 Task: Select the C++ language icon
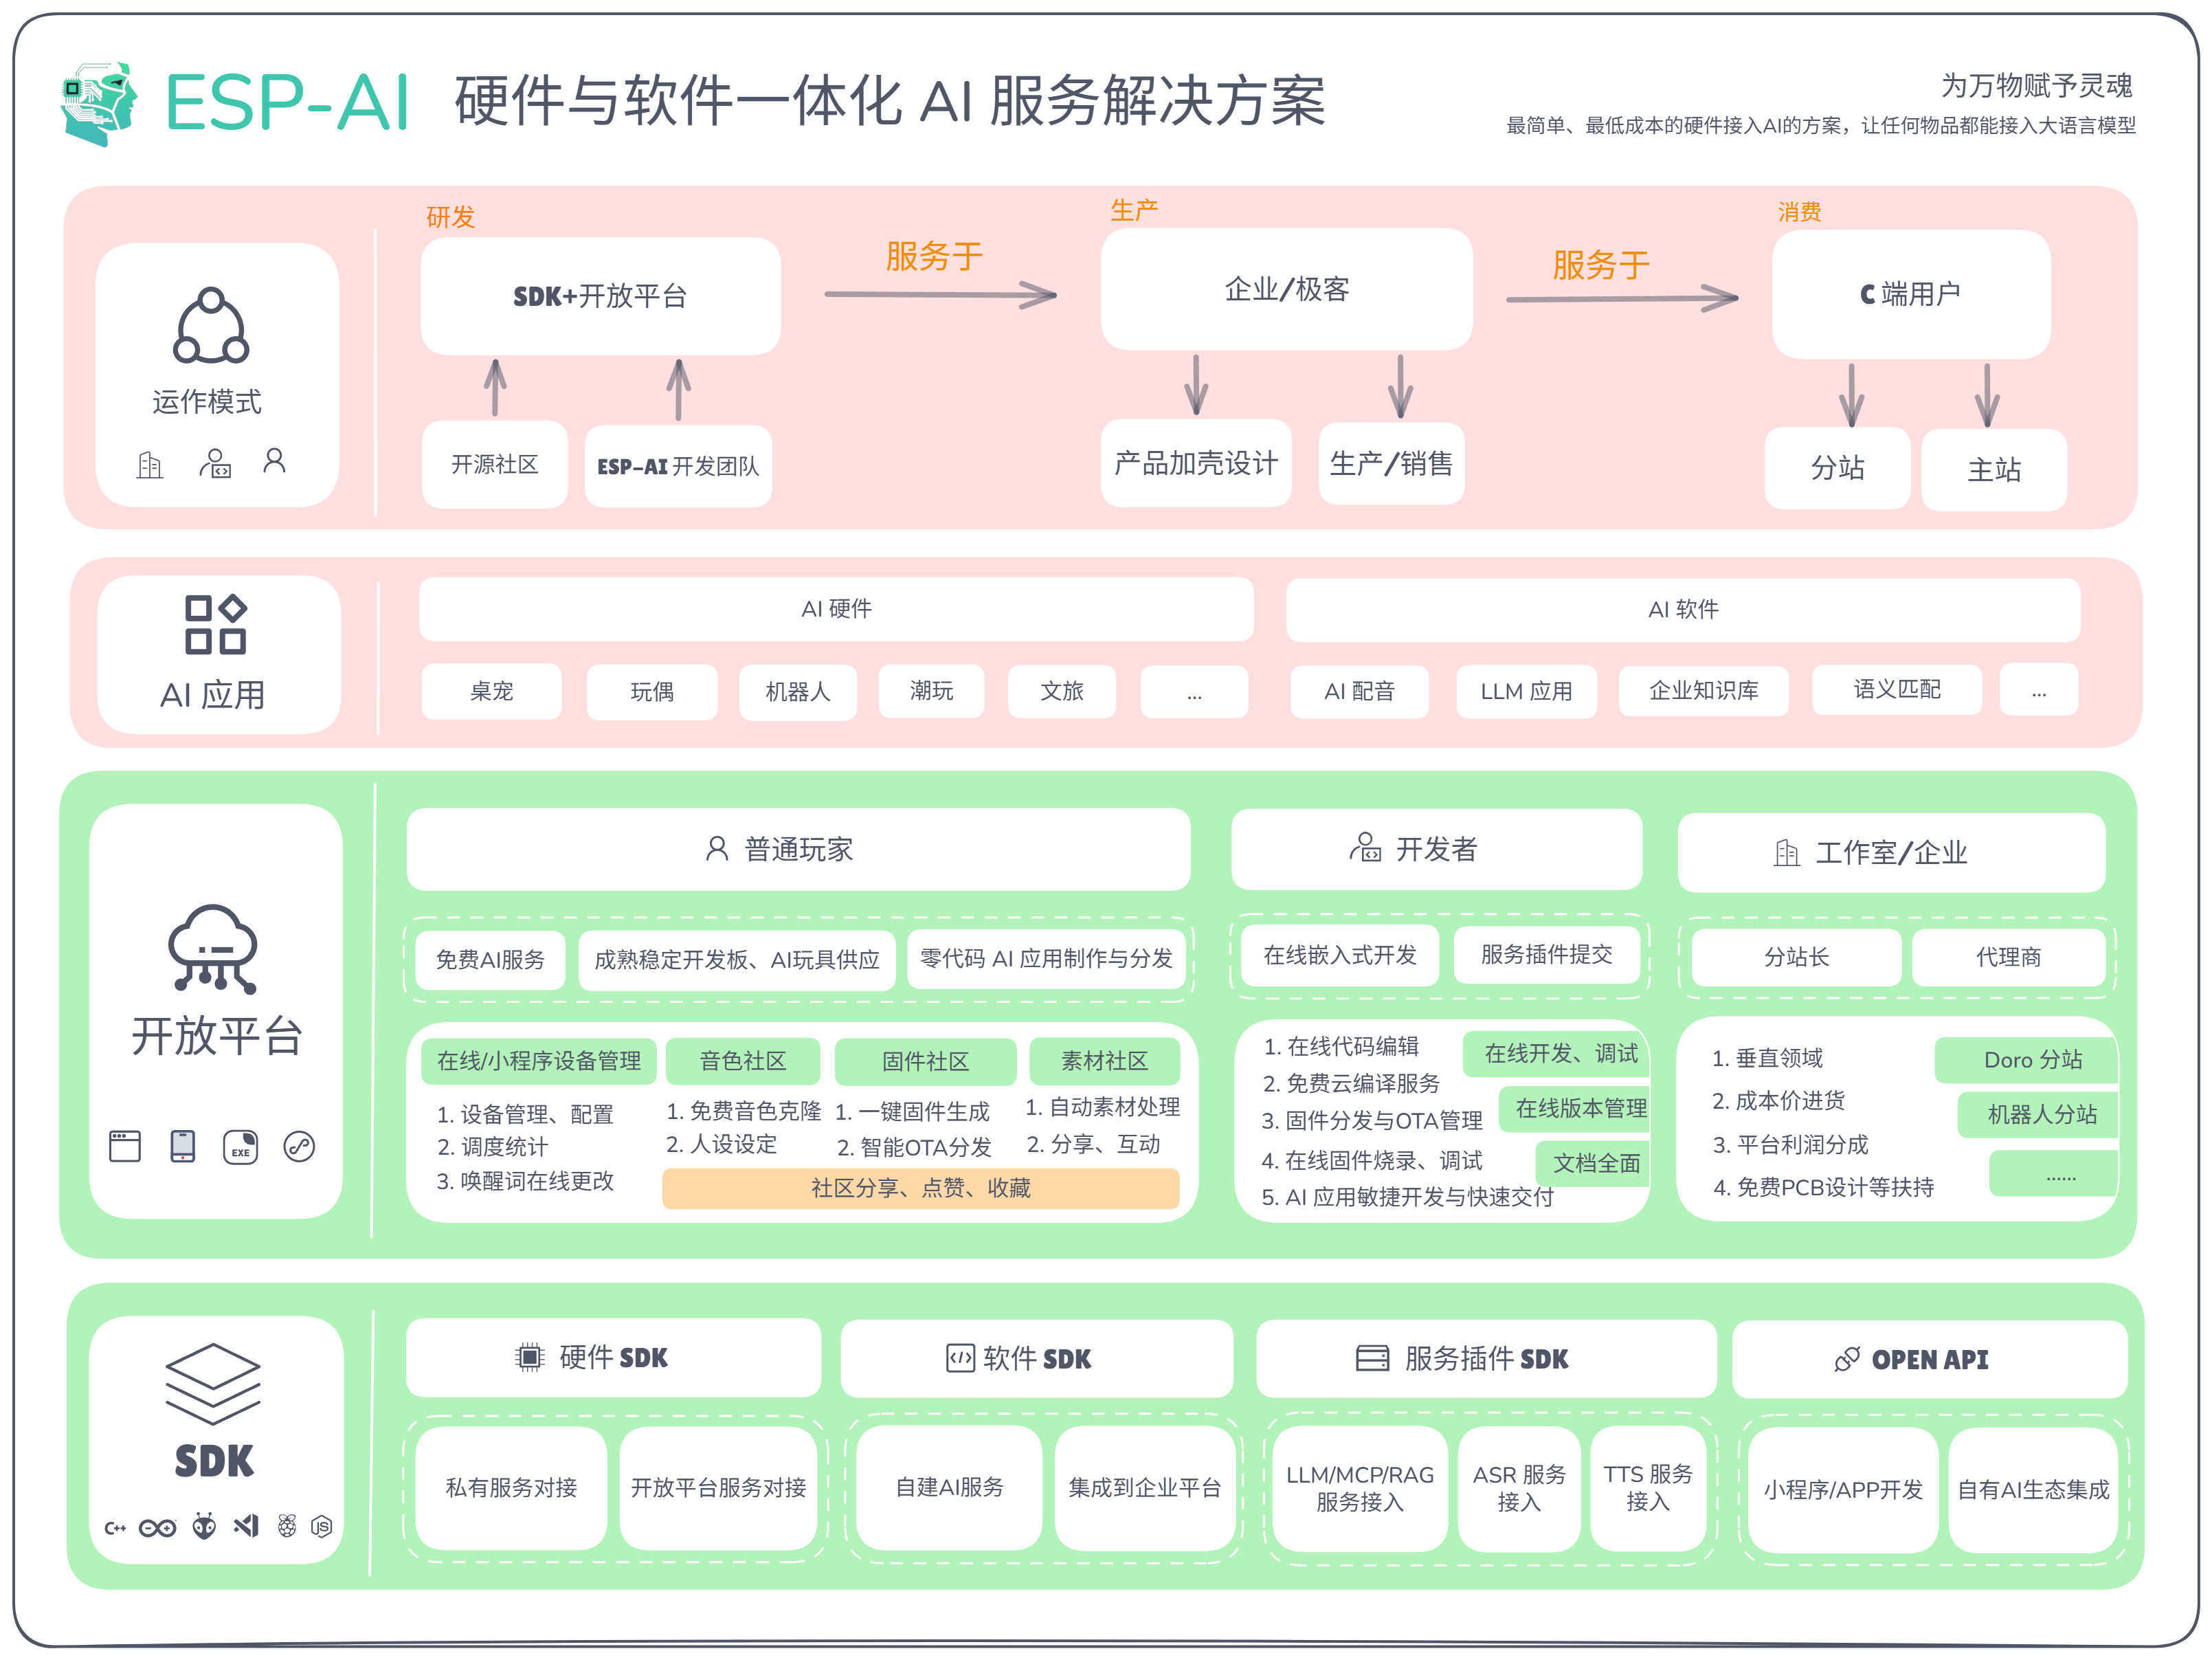coord(116,1529)
